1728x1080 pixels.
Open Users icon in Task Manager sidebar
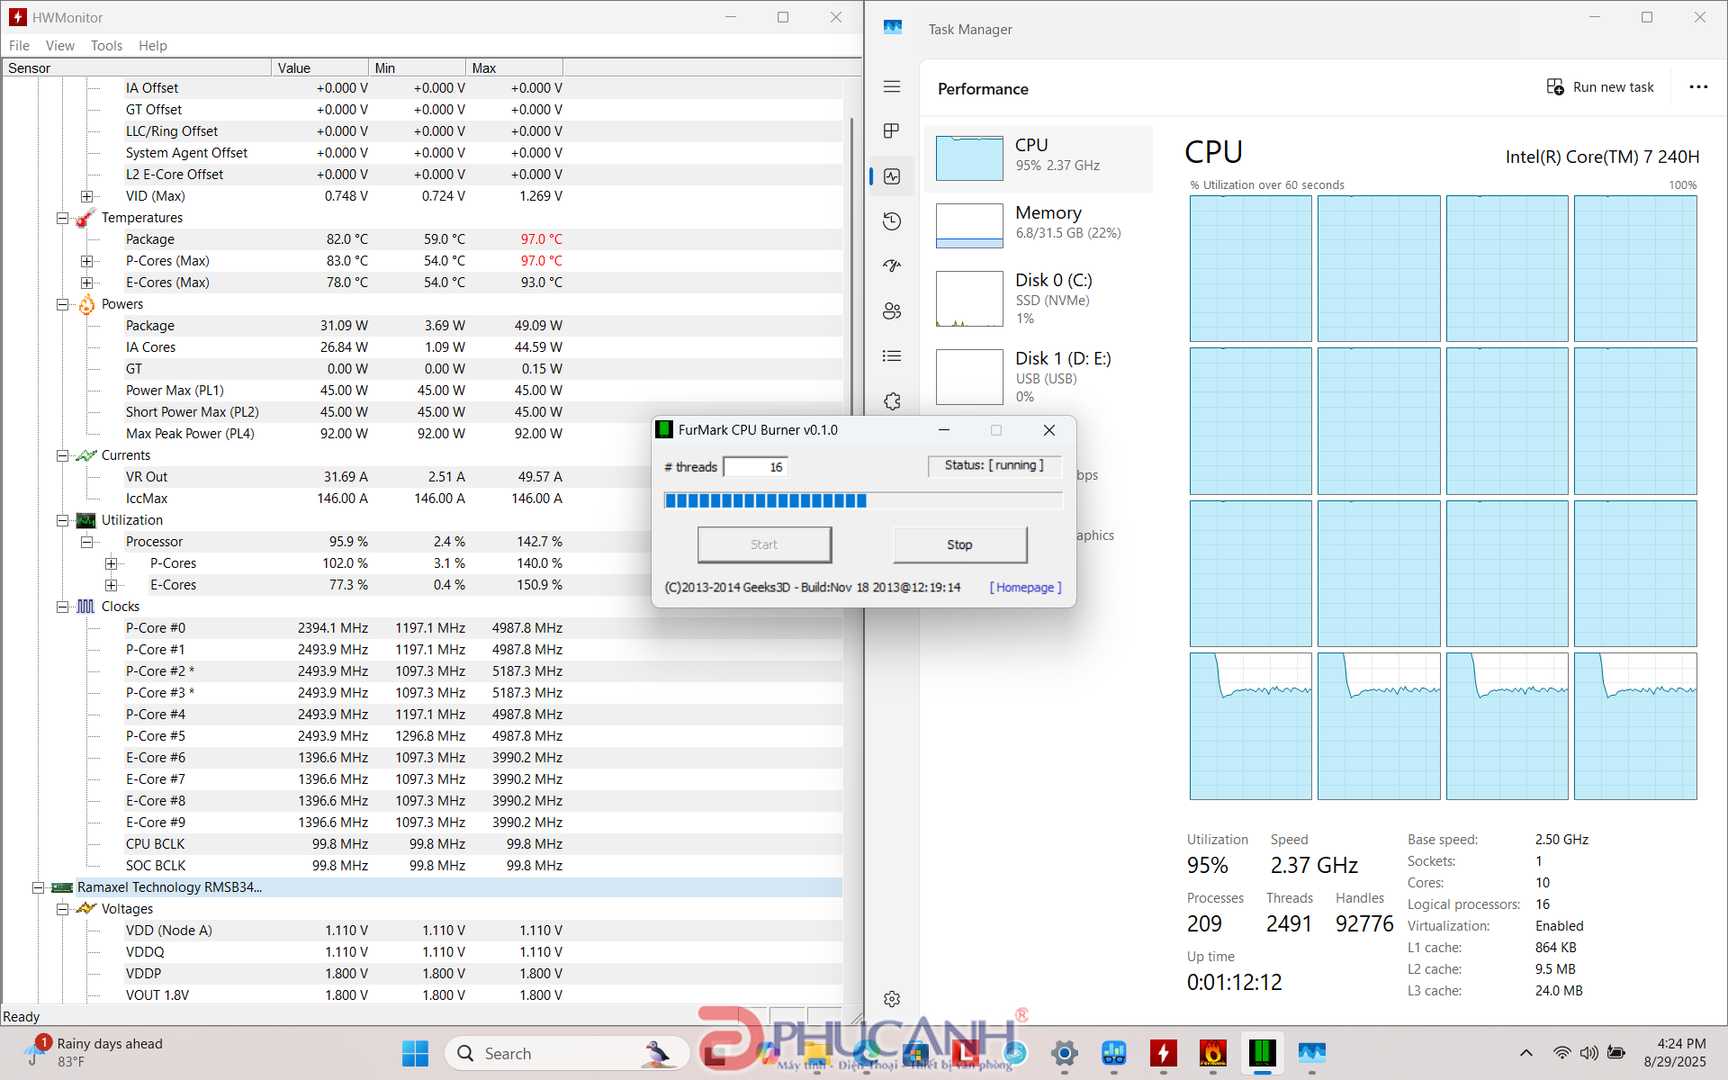pos(892,311)
